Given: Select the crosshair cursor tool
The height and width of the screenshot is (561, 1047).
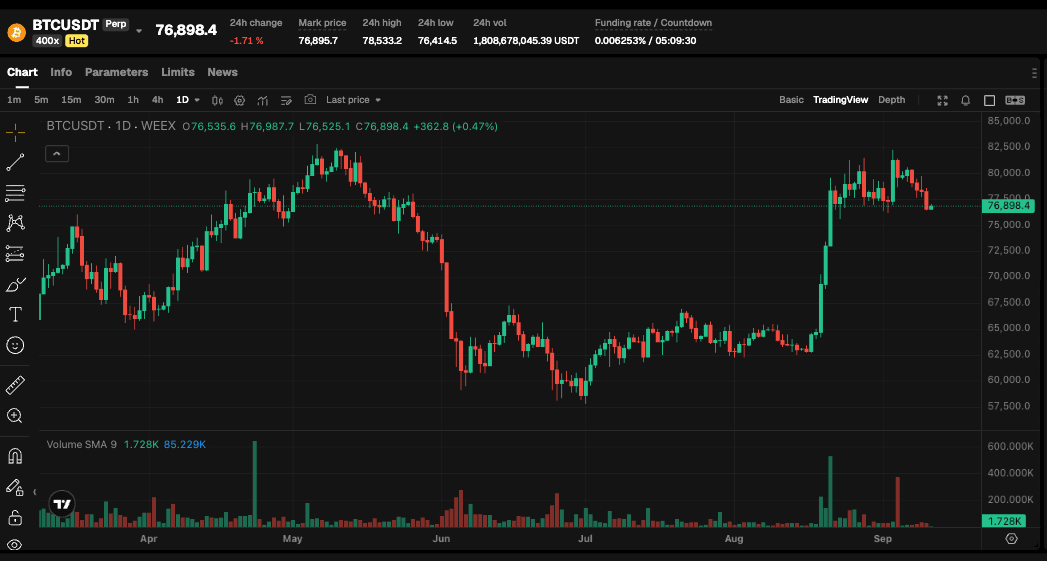Looking at the screenshot, I should 15,132.
